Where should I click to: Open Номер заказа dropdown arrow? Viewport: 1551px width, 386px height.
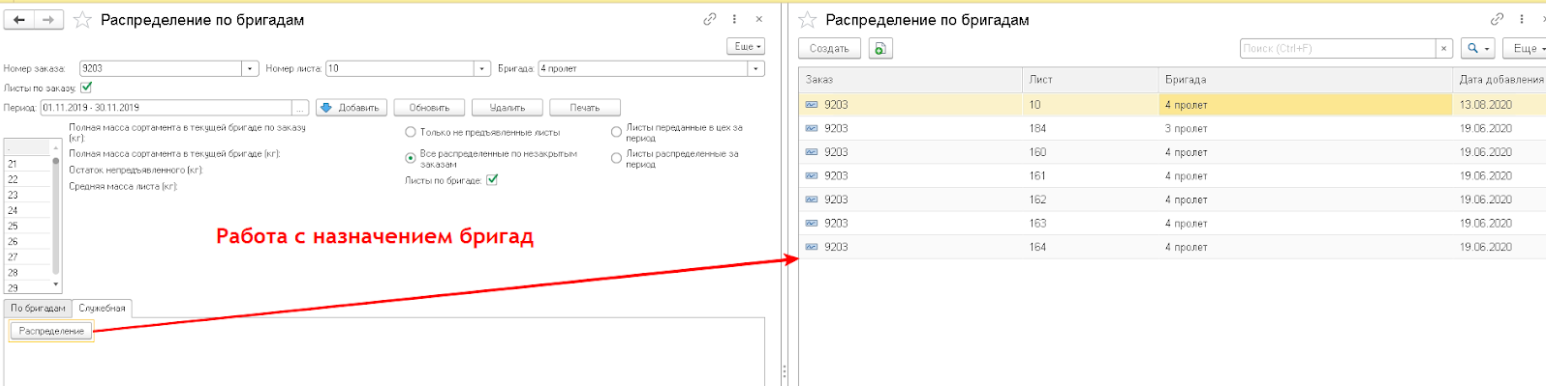pyautogui.click(x=249, y=69)
